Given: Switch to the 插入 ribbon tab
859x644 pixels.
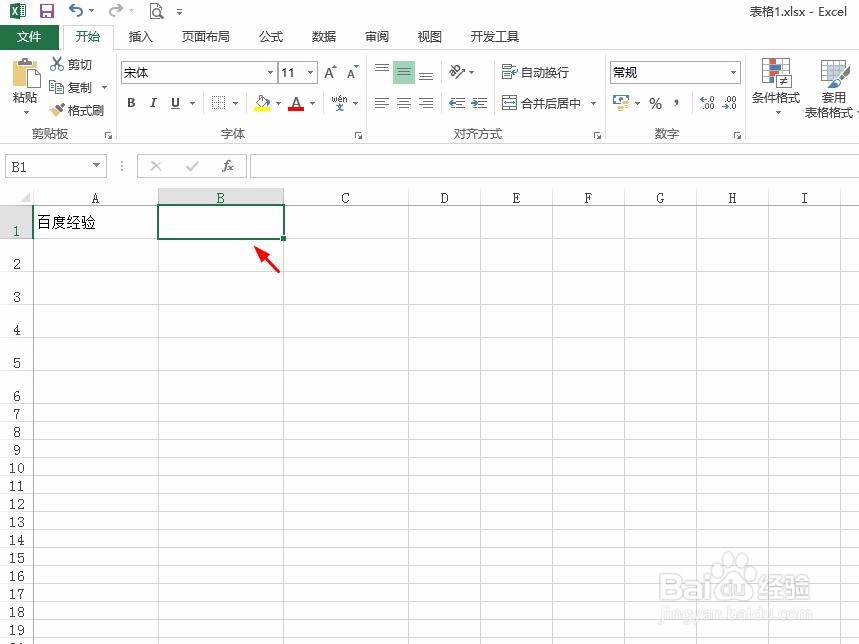Looking at the screenshot, I should (140, 36).
